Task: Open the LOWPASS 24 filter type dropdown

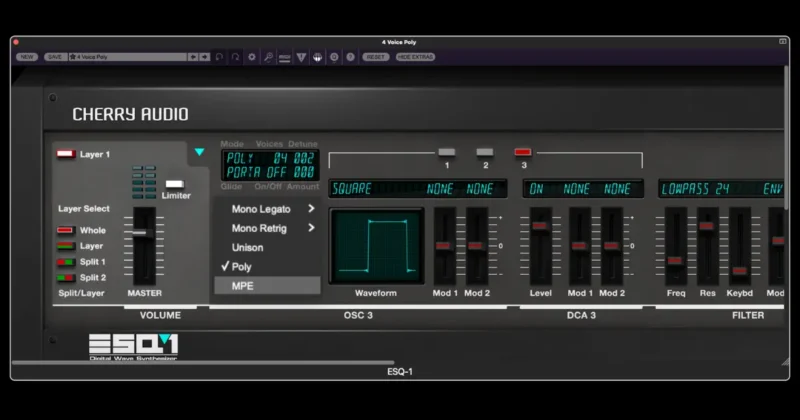Action: (695, 189)
